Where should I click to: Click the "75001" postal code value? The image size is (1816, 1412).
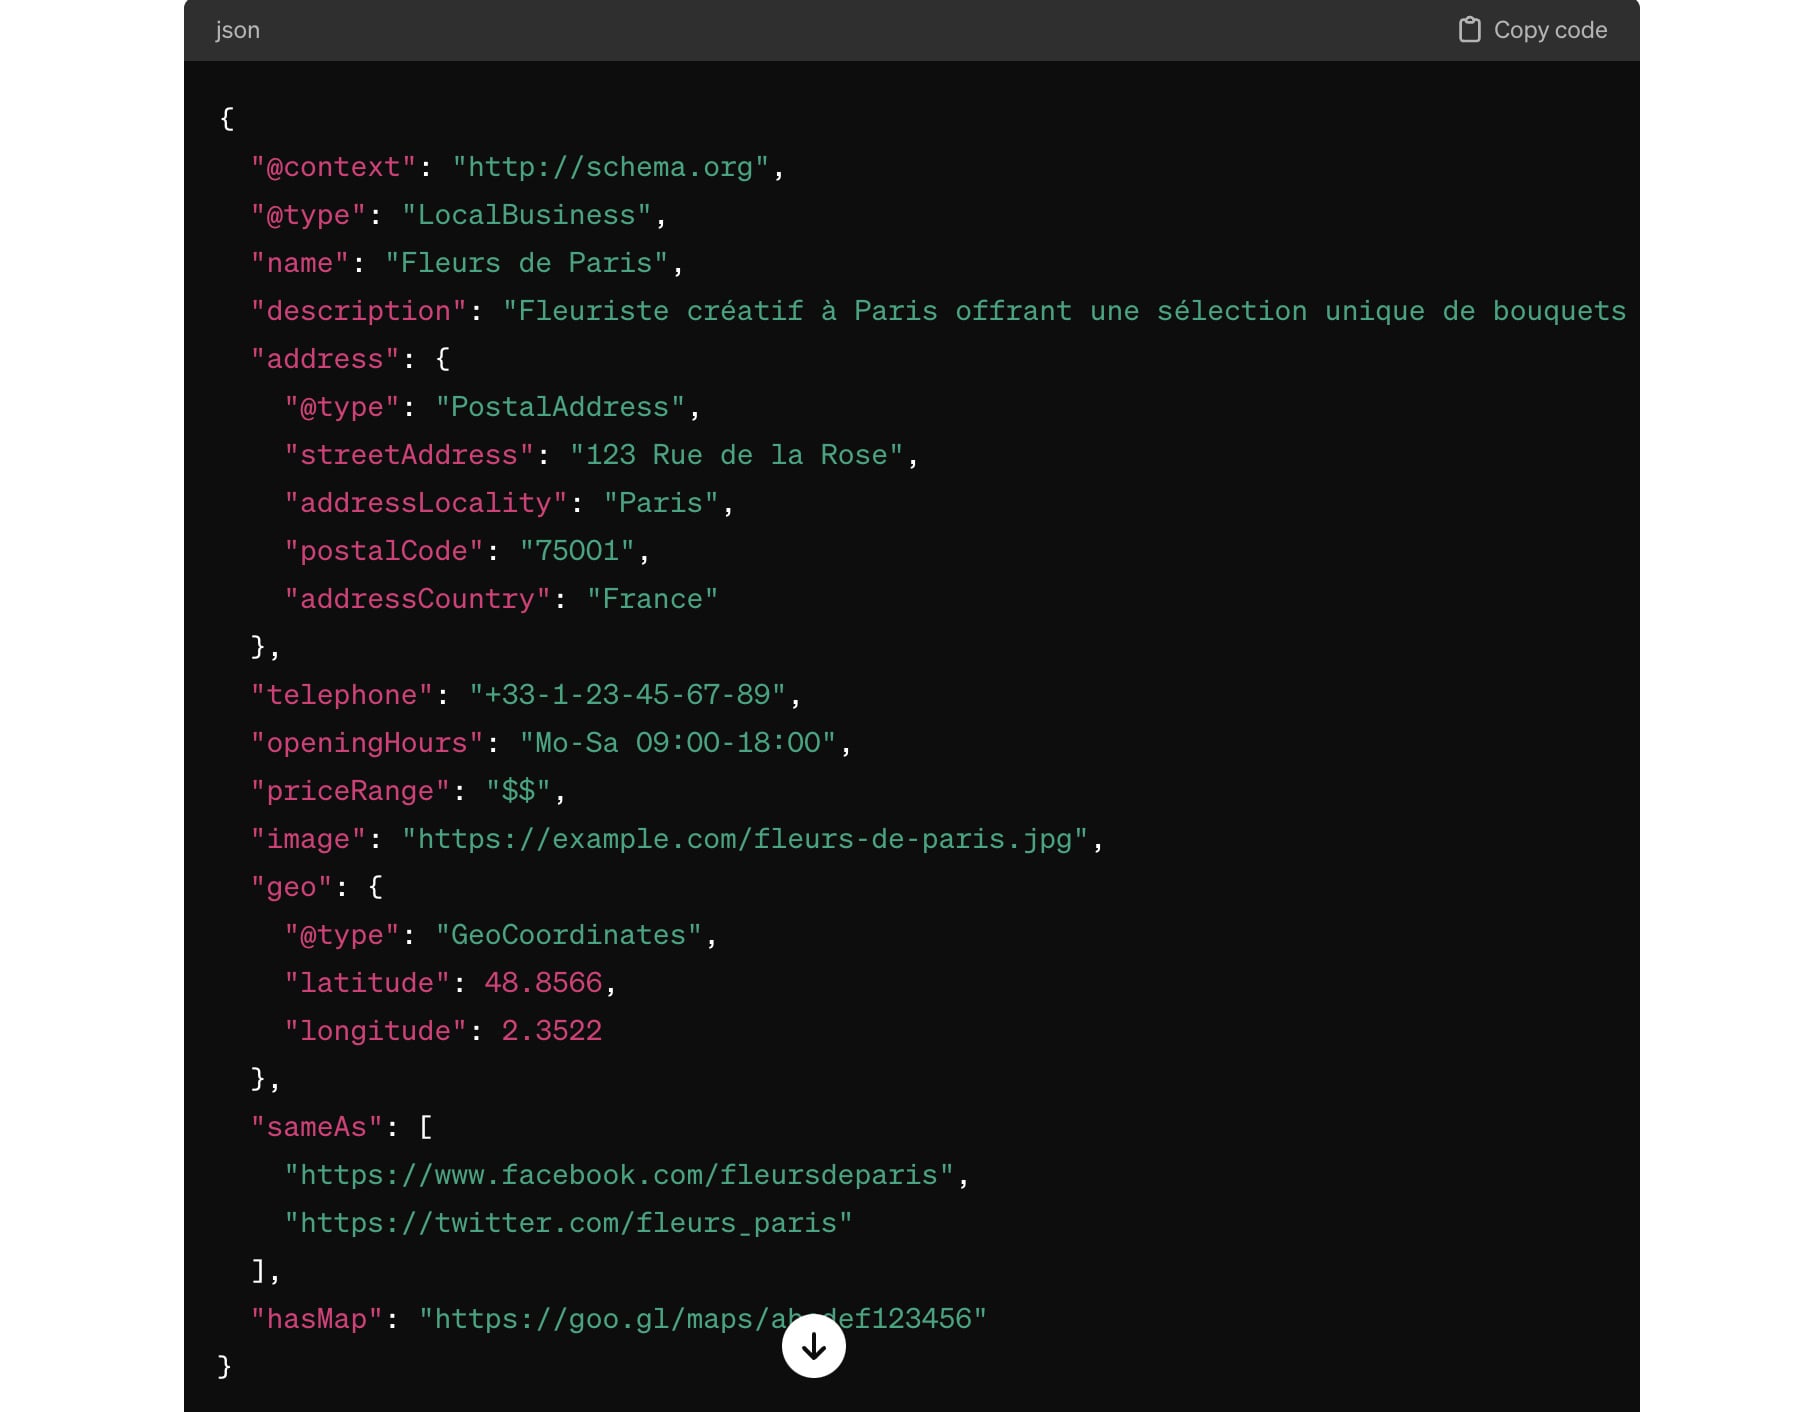[x=577, y=551]
